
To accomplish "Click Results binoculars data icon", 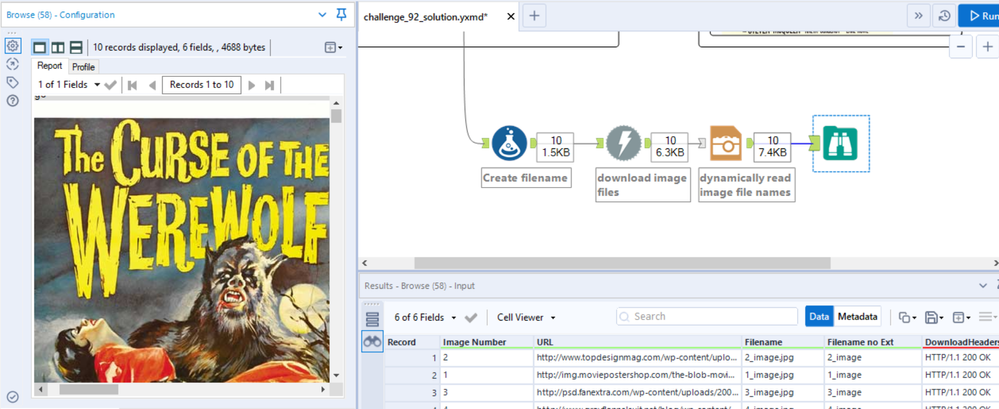I will [373, 341].
